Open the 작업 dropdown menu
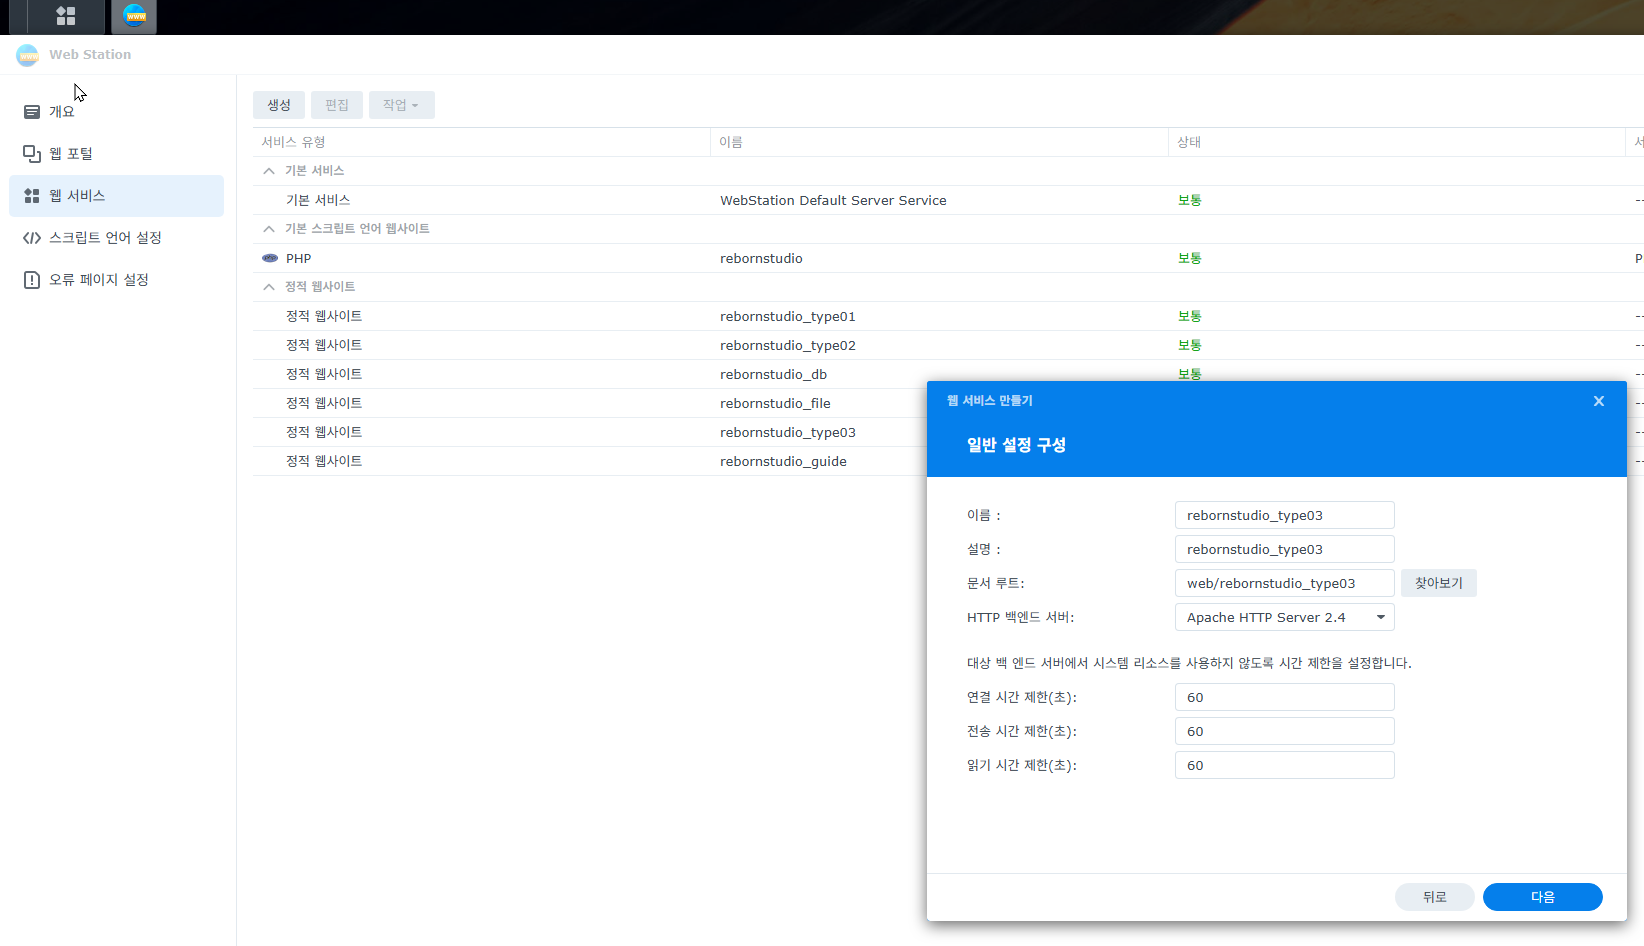The image size is (1644, 946). (x=401, y=105)
